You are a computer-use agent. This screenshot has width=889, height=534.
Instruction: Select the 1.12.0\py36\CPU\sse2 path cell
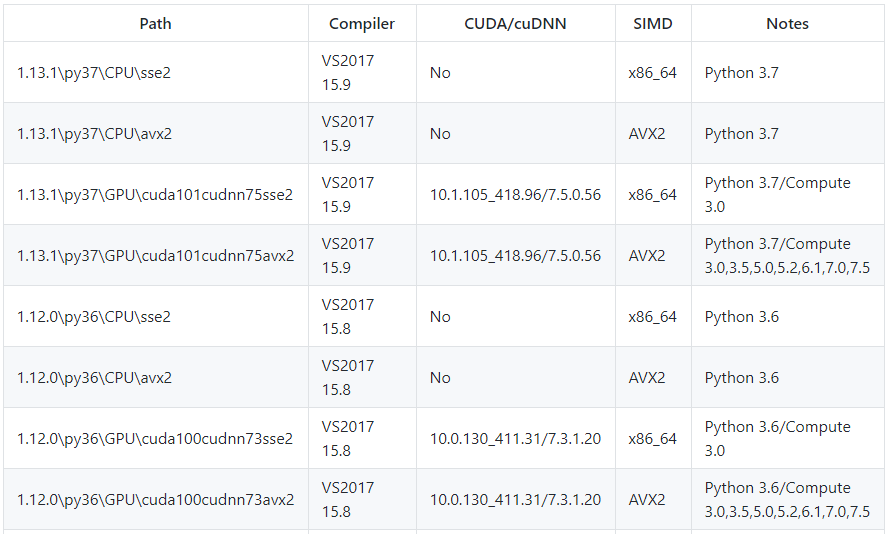(x=94, y=317)
